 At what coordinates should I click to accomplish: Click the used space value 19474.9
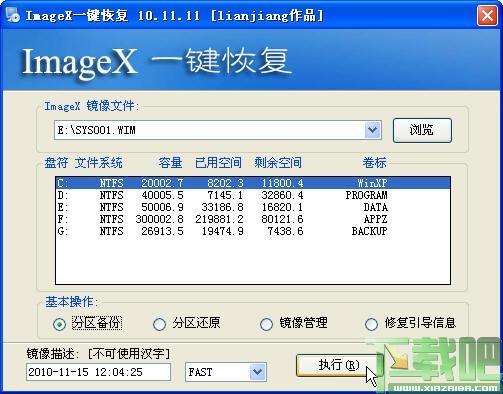pos(222,231)
